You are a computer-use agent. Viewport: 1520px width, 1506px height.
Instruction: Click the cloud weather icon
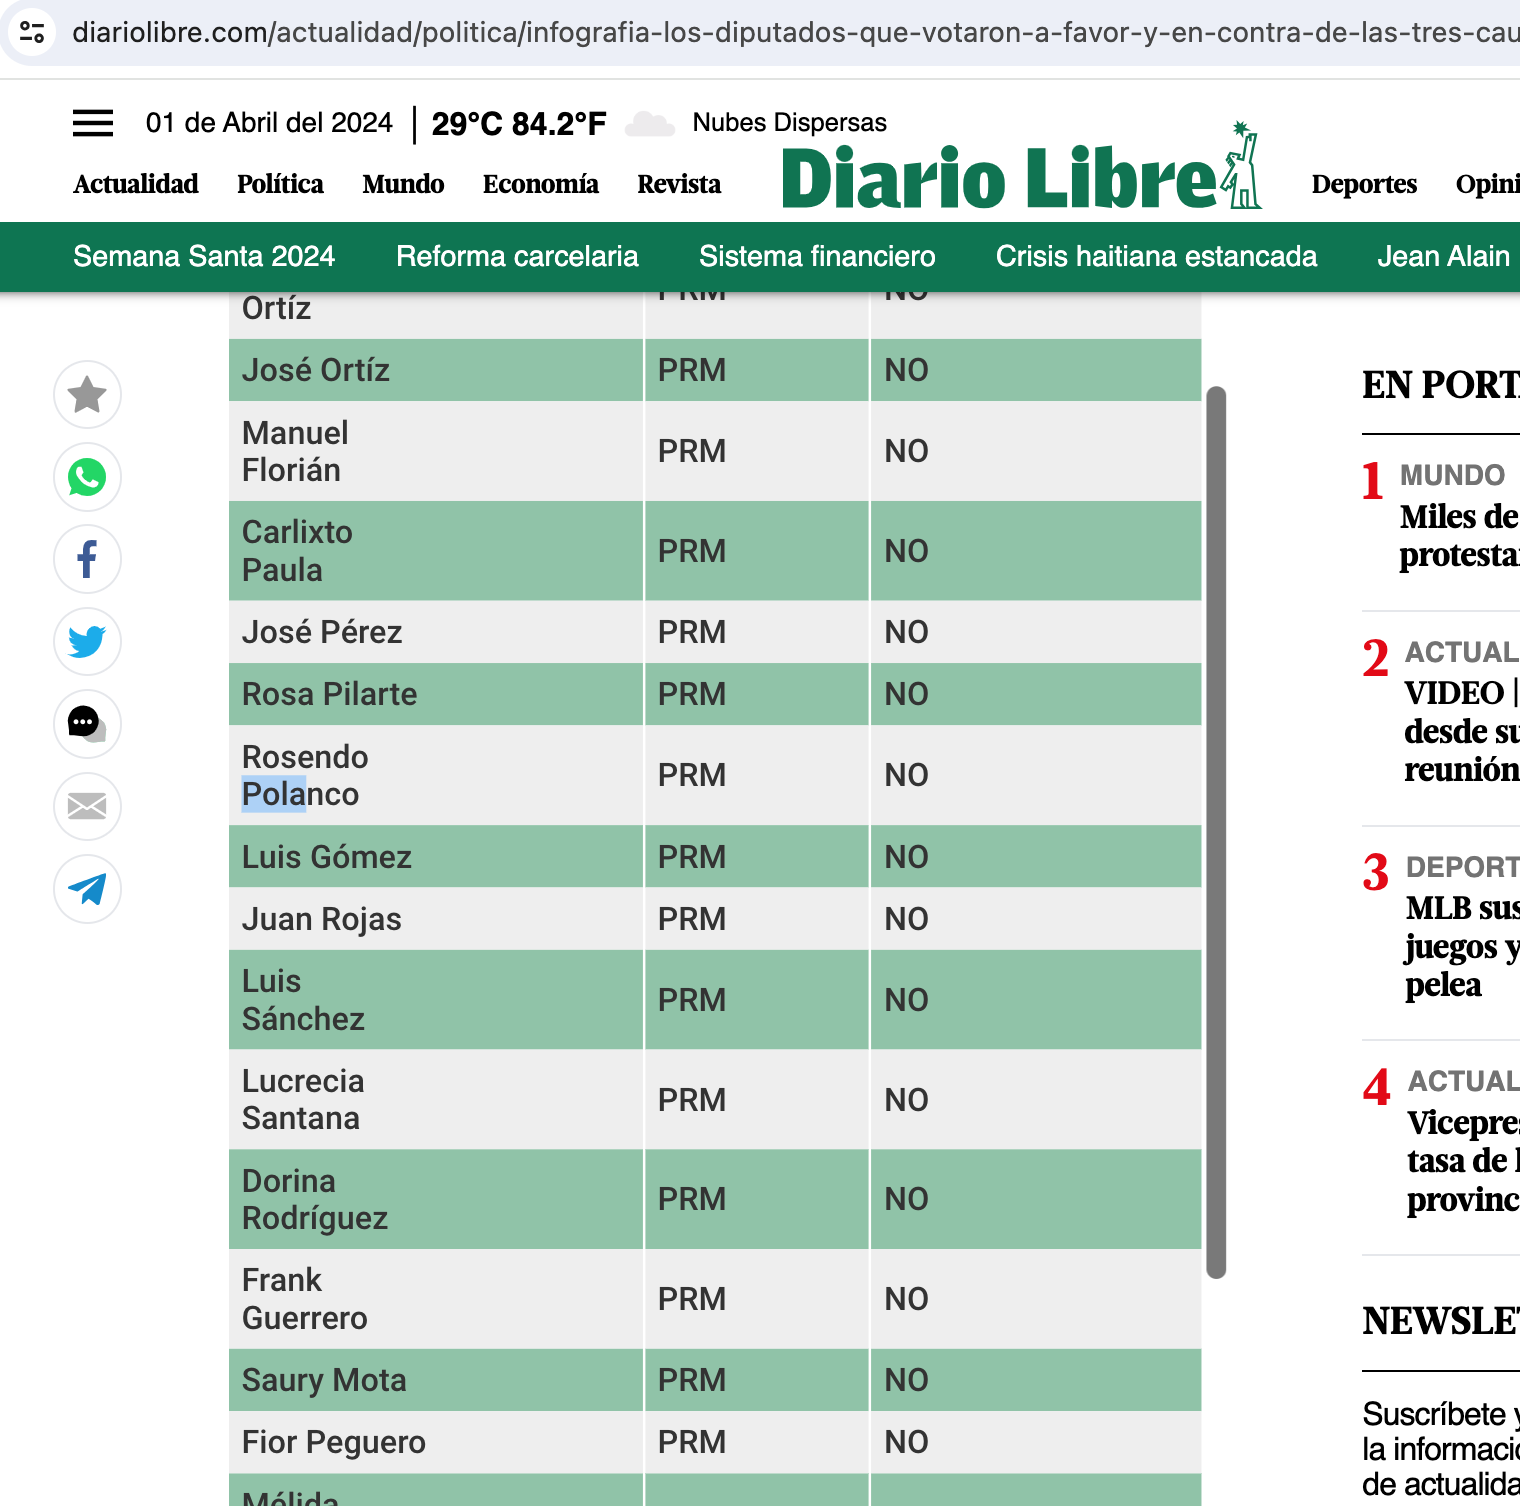pos(650,124)
